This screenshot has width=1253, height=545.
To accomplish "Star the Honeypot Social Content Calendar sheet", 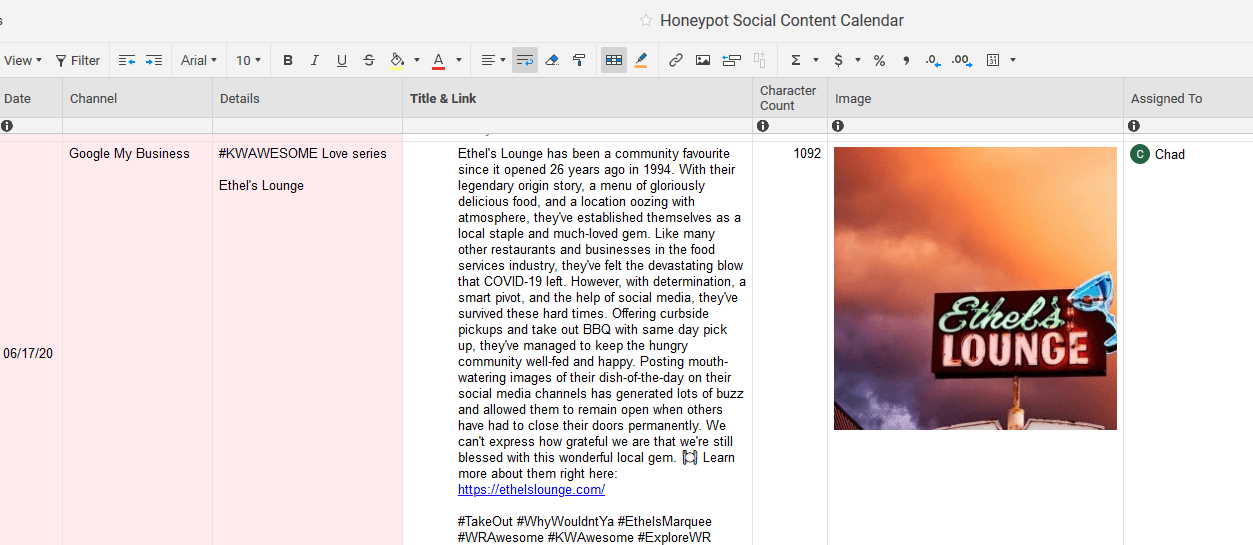I will point(646,20).
